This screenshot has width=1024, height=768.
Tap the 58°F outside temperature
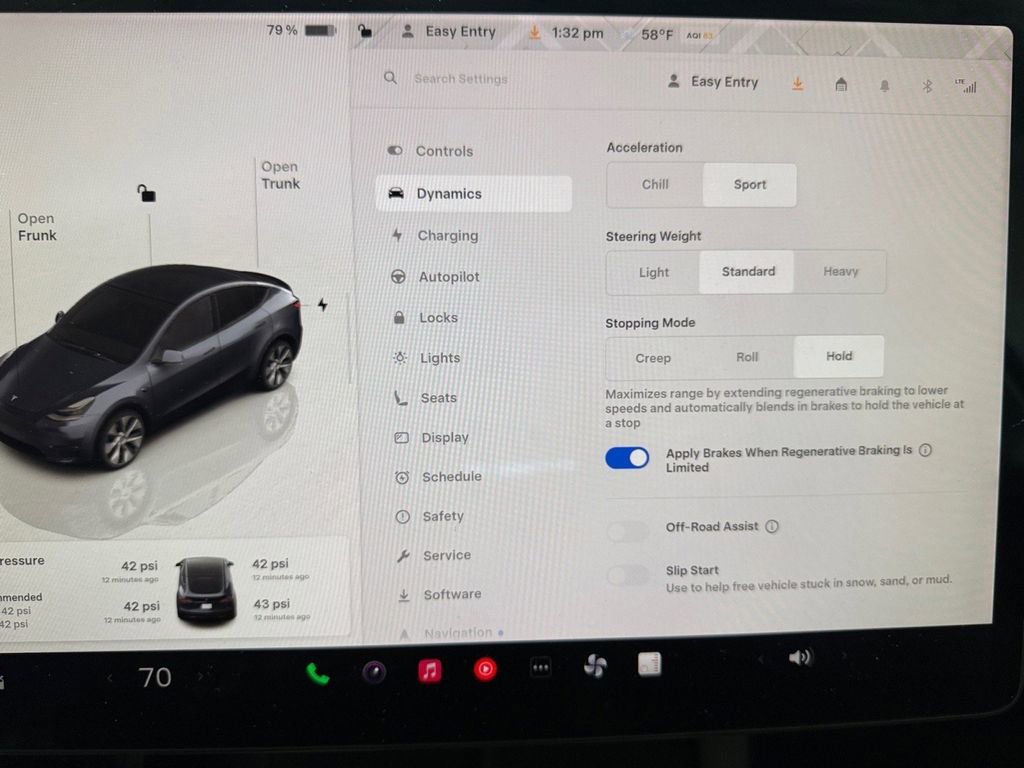656,34
